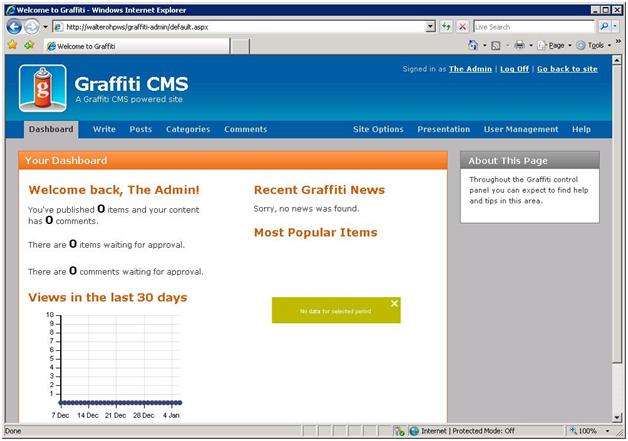
Task: Click the Done status bar text
Action: point(13,431)
